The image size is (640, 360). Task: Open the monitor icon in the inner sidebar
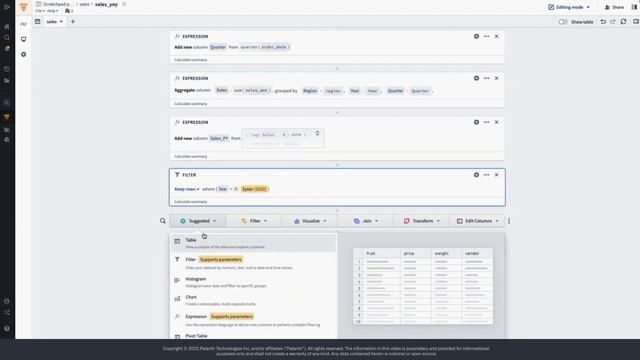24,39
